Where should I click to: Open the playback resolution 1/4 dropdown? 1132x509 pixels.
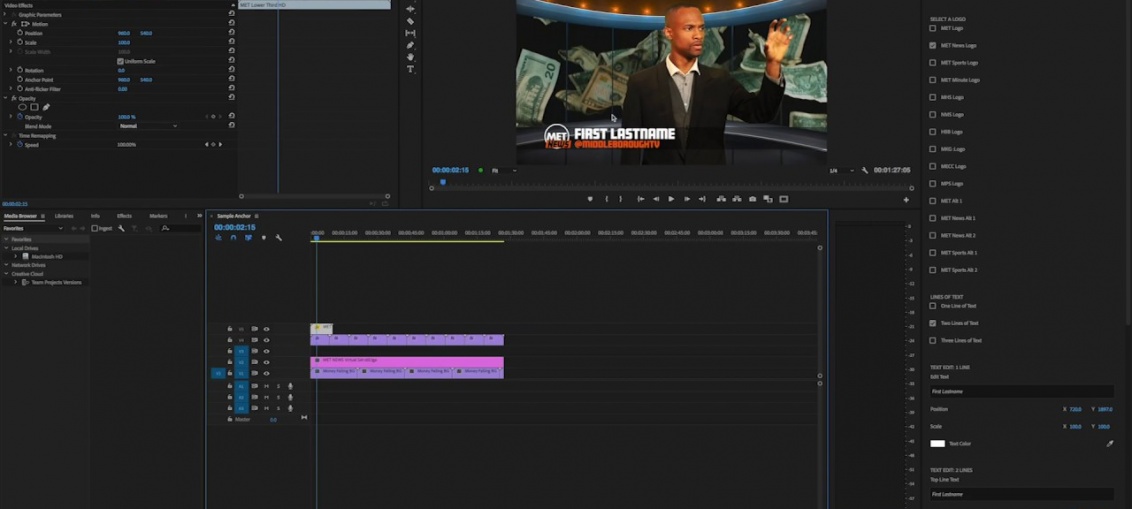pos(842,170)
